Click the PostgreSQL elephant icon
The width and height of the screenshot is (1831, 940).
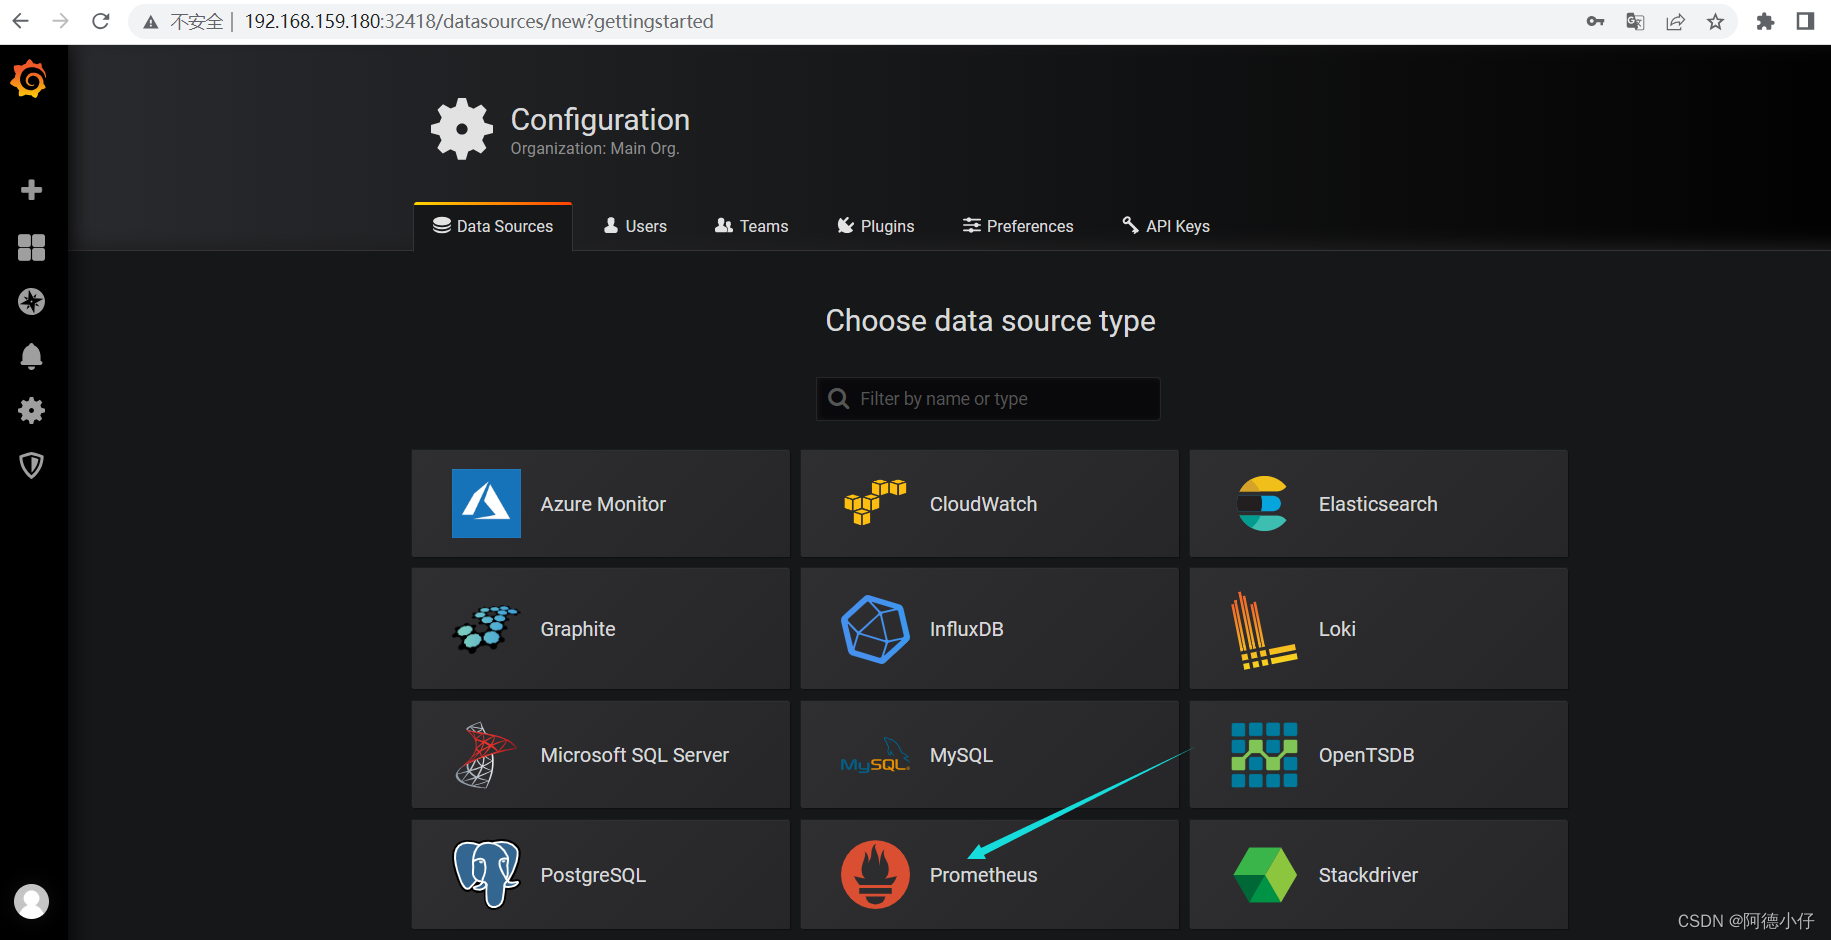coord(486,874)
